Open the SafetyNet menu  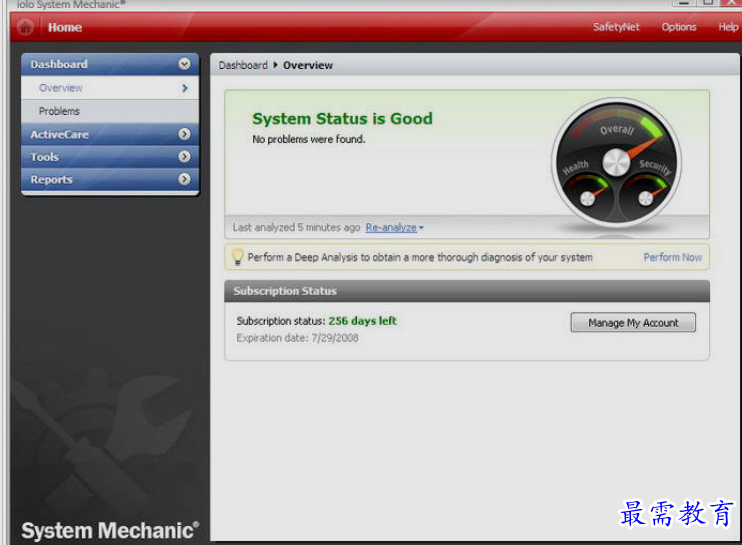[x=616, y=27]
